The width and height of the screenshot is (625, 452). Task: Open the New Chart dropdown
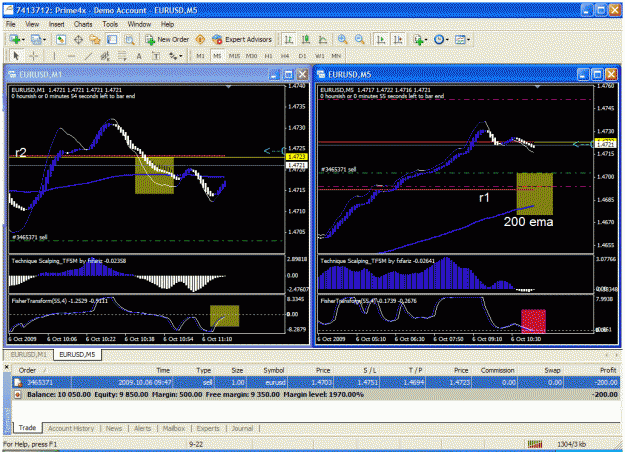[x=17, y=39]
